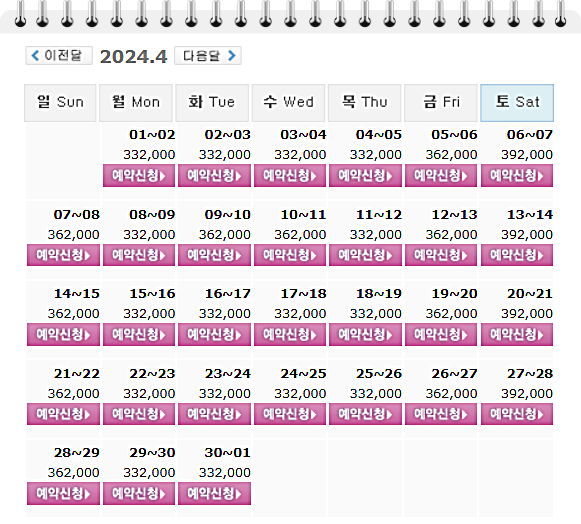
Task: Click the 362,000 price under 10~11
Action: [300, 235]
